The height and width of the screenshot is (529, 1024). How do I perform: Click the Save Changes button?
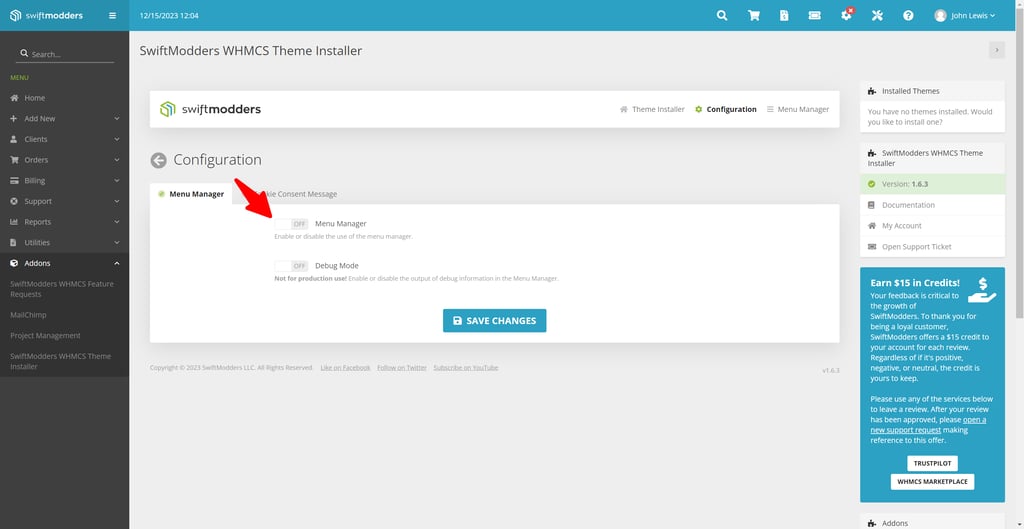click(494, 321)
